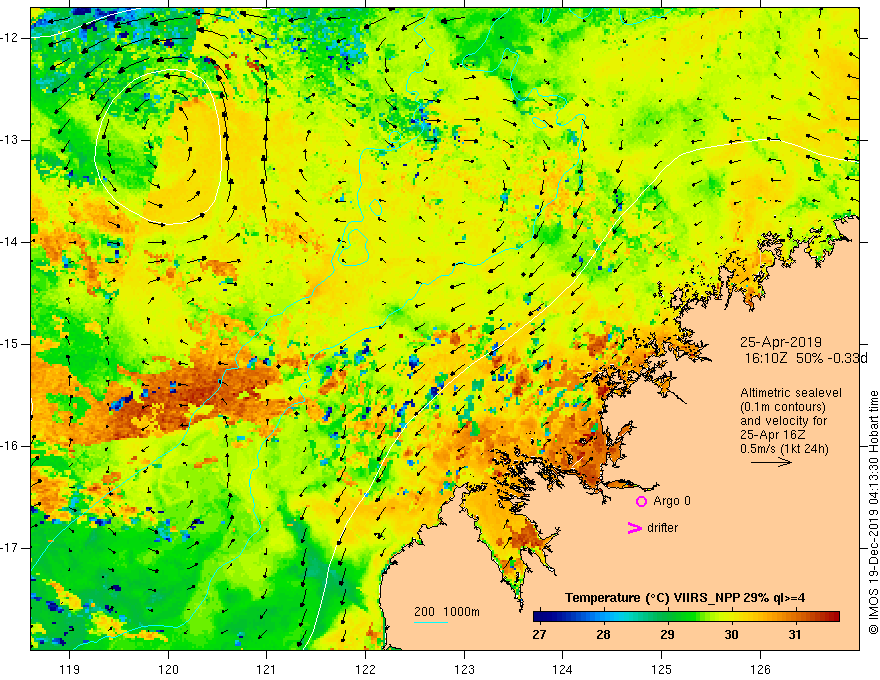Click the latitude label -15

[x=10, y=344]
